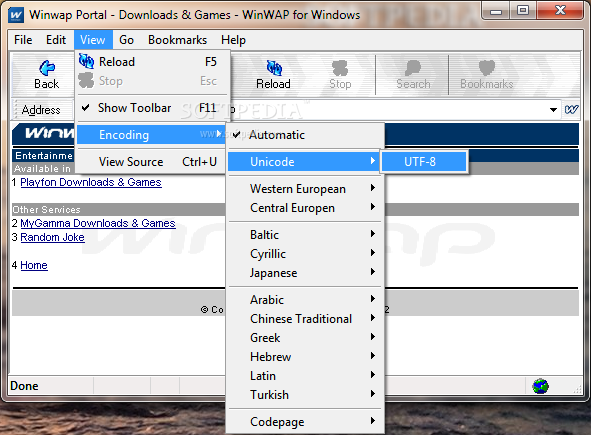The width and height of the screenshot is (591, 435).
Task: Open Playfon Downloads & Games link
Action: (91, 182)
